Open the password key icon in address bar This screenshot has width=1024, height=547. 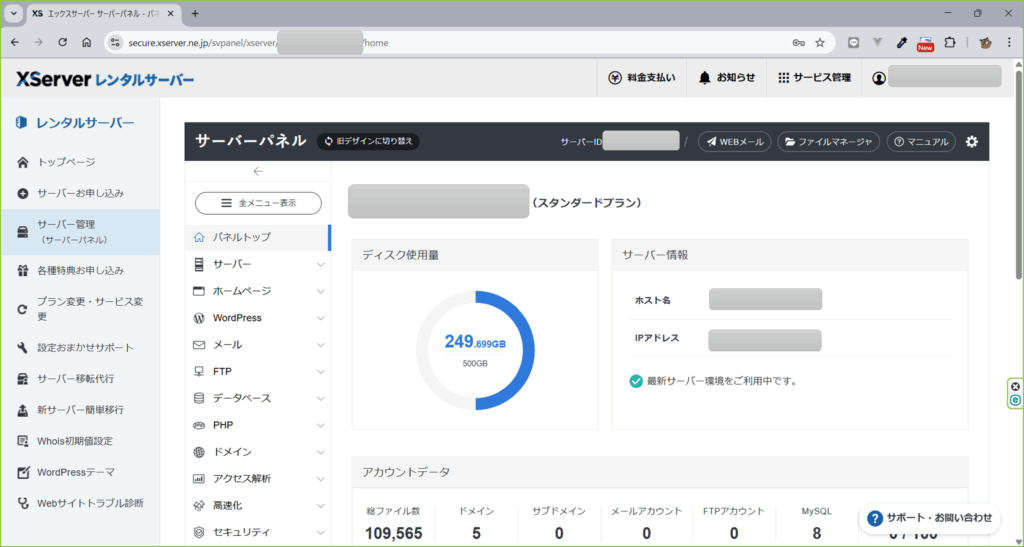(x=799, y=42)
